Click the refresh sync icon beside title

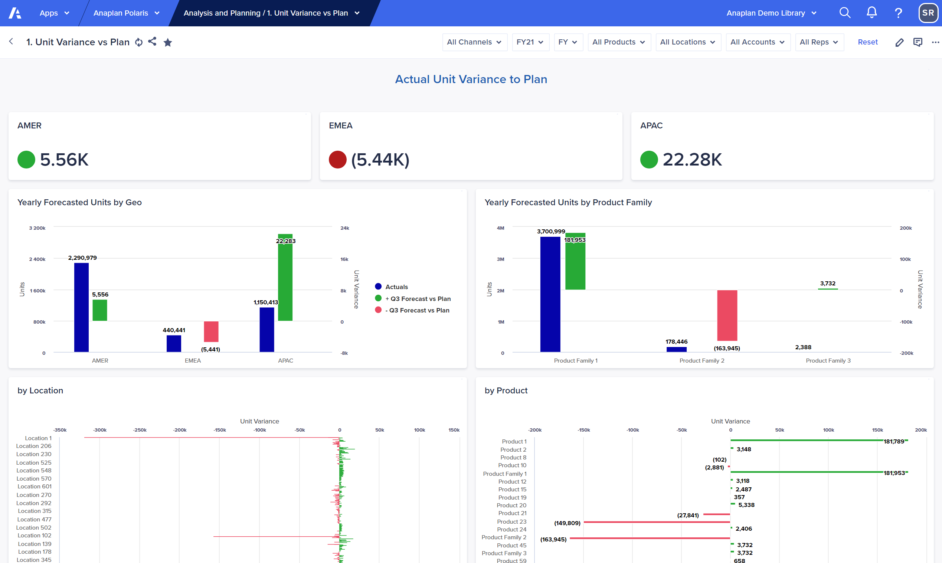[138, 42]
